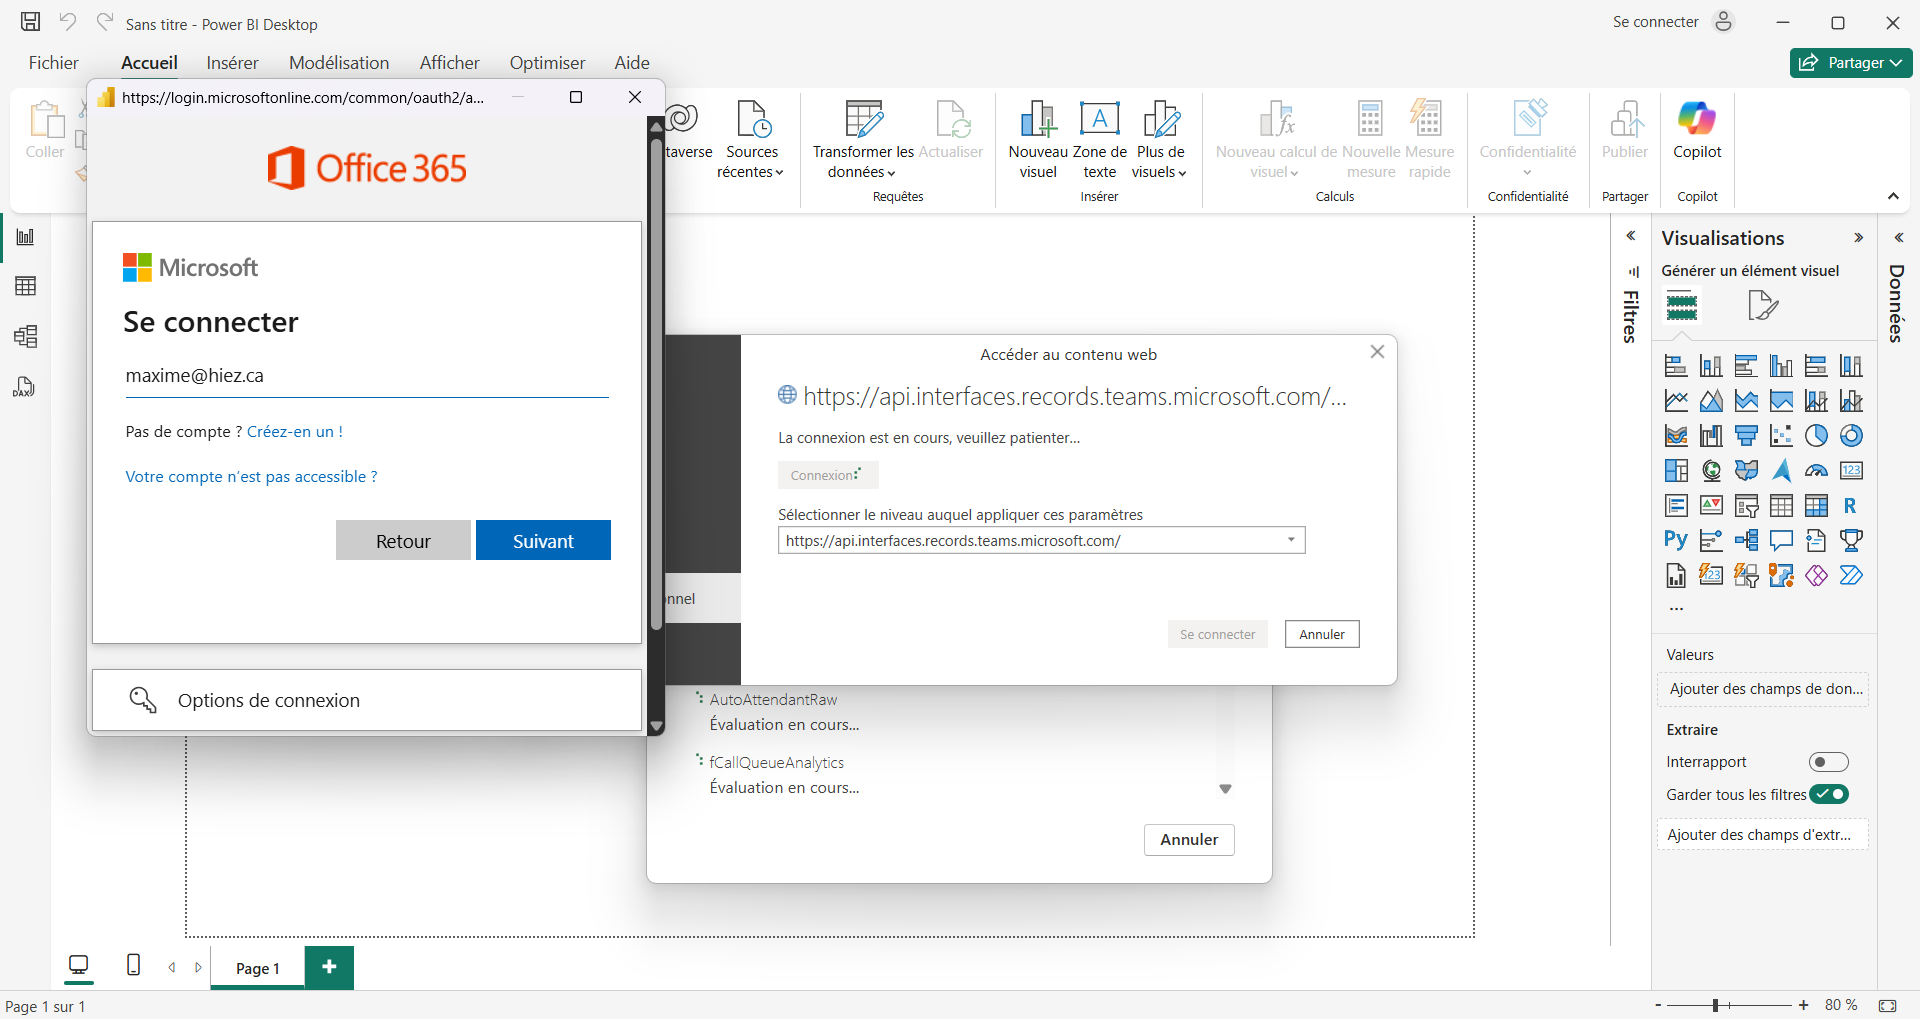Click the Créez-en un ! link
Image resolution: width=1920 pixels, height=1020 pixels.
pyautogui.click(x=294, y=432)
